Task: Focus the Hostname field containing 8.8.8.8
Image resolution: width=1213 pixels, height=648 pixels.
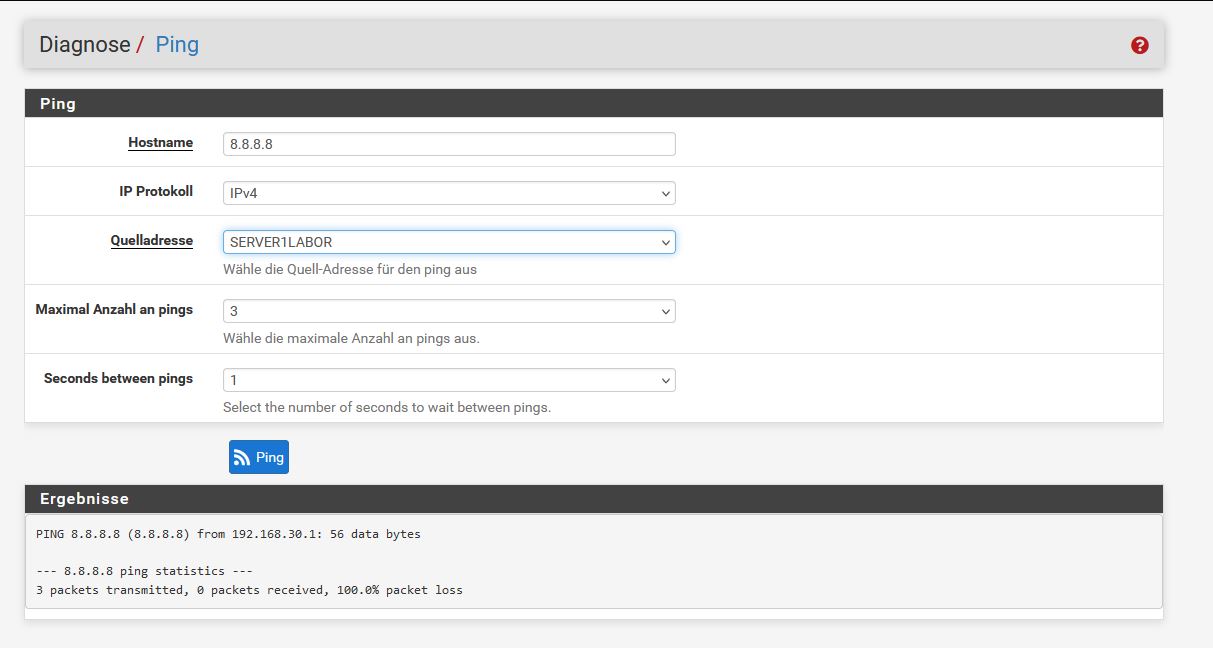Action: [449, 144]
